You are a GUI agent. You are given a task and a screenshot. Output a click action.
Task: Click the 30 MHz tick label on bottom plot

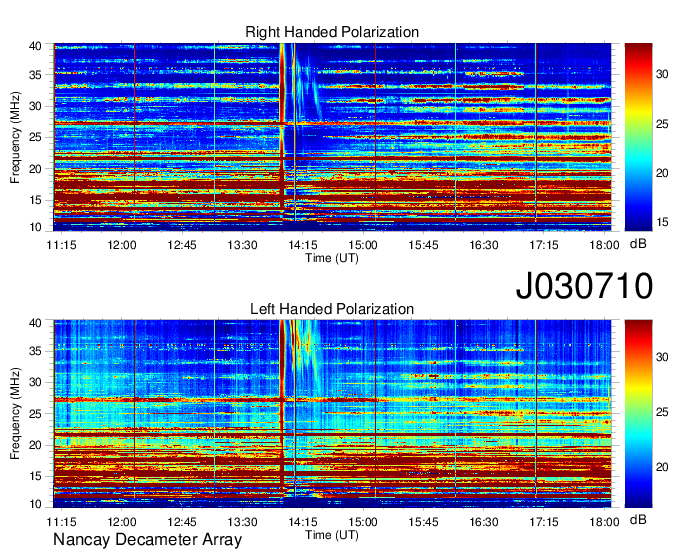35,382
